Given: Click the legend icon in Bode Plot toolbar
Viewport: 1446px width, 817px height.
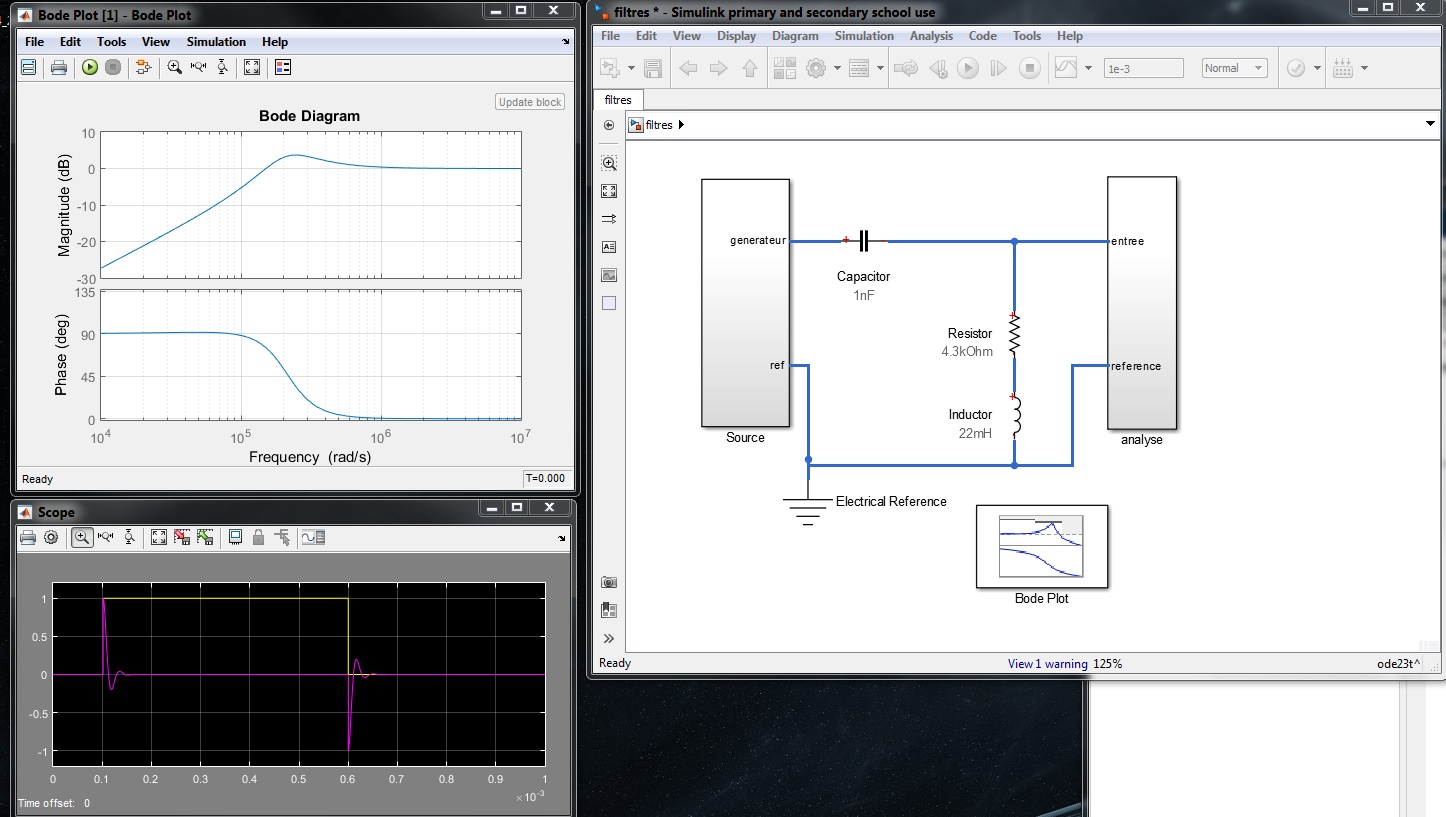Looking at the screenshot, I should click(x=283, y=67).
